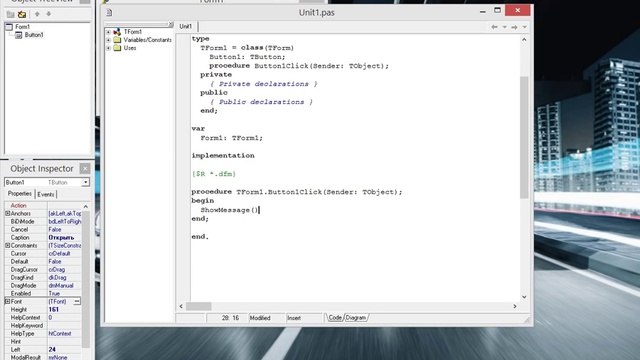Viewport: 640px width, 360px height.
Task: Close the Object TreeView panel
Action: point(85,1)
